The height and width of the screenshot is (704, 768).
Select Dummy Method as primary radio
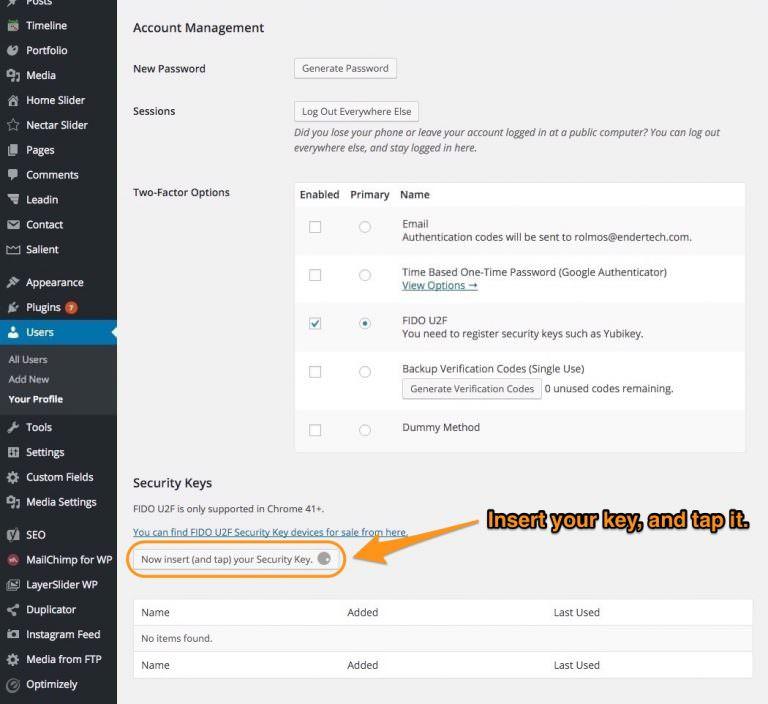[365, 430]
